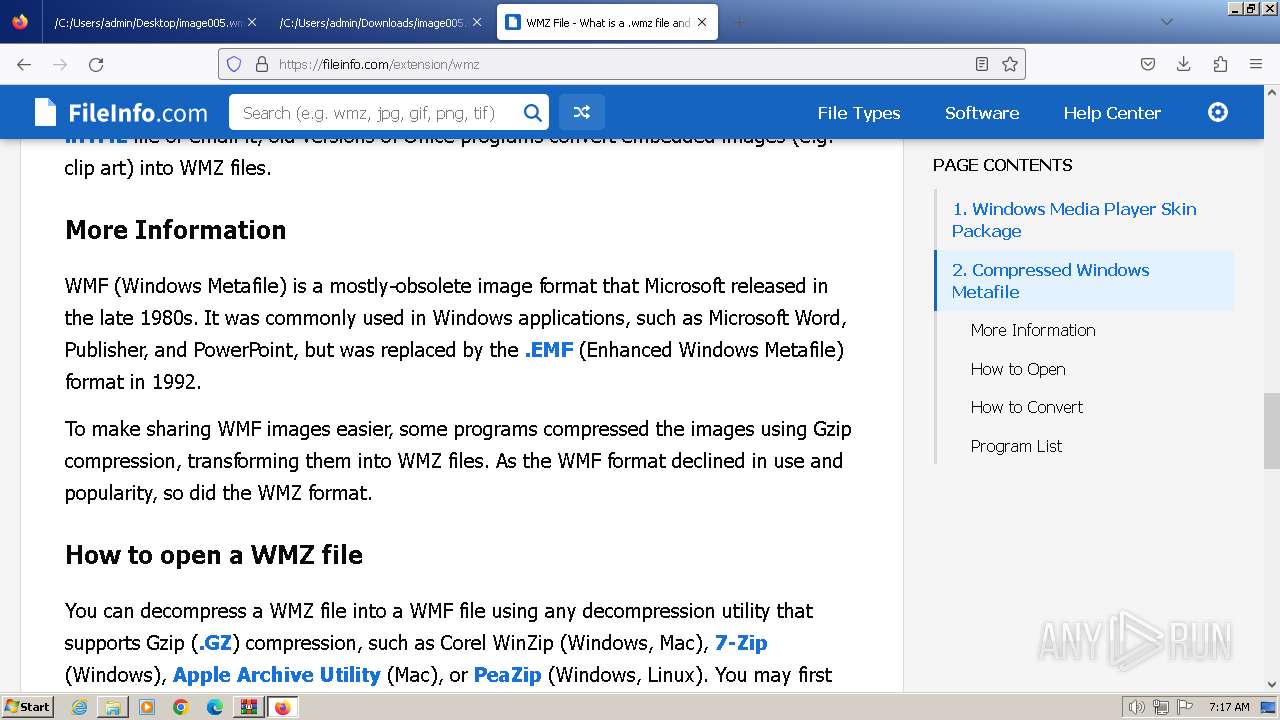Open the Windows Start button
1280x720 pixels.
point(28,707)
